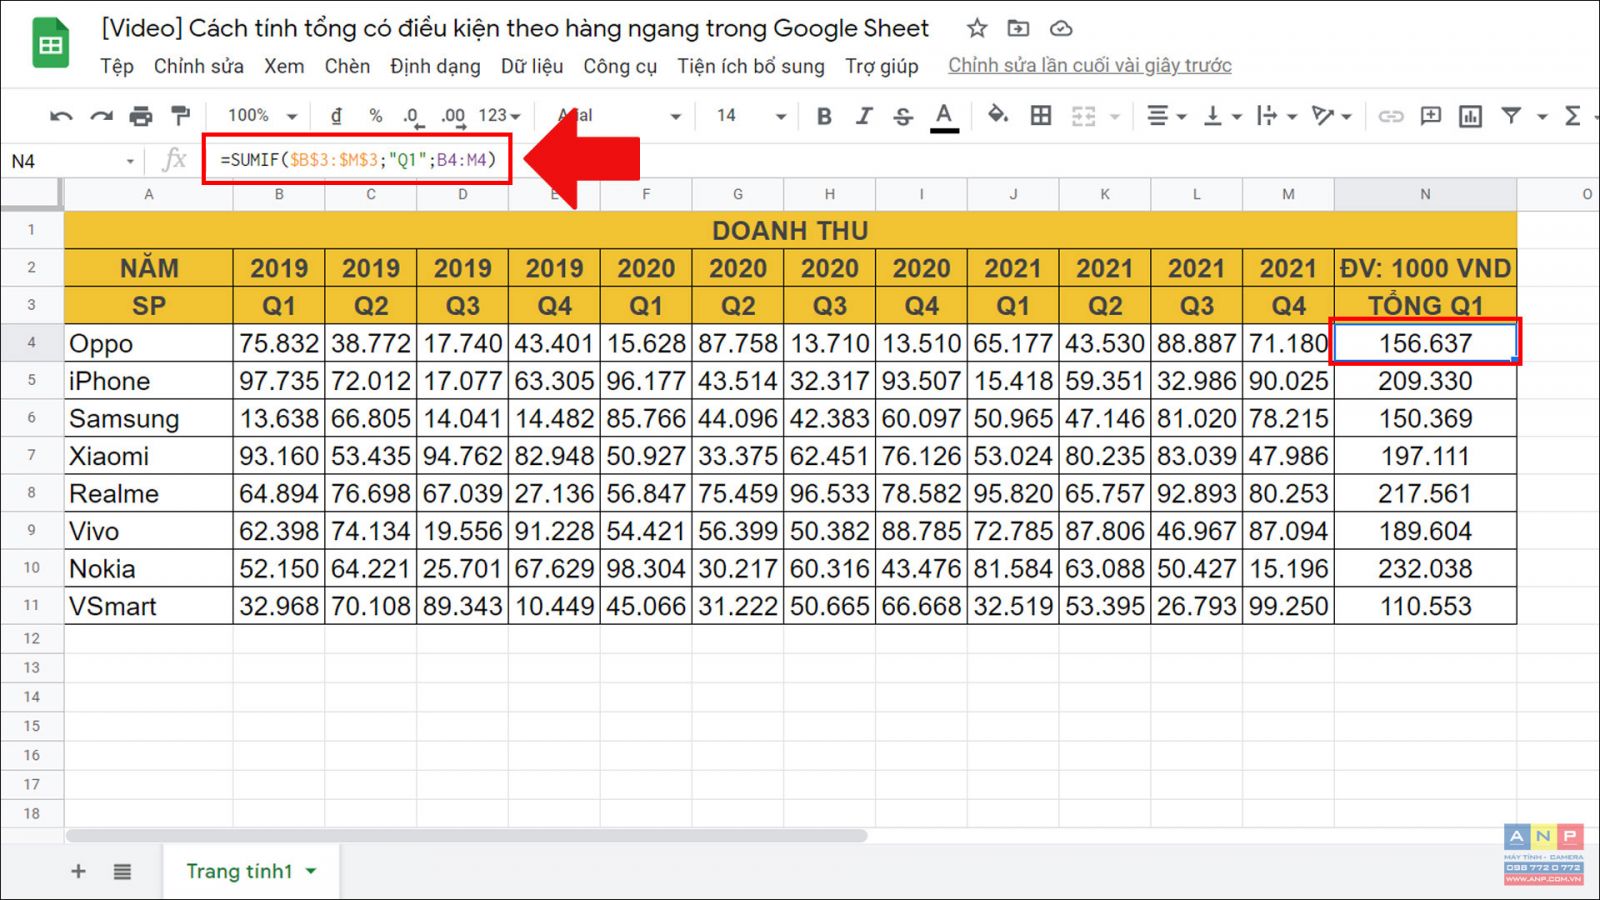Click the All sheets list icon
This screenshot has height=900, width=1600.
click(122, 872)
